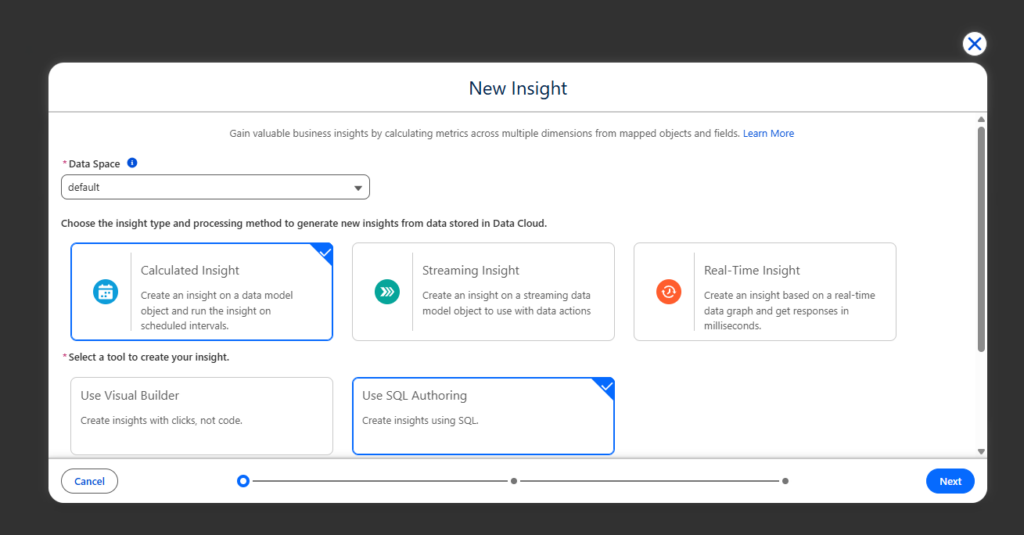Click the 'Create insights with clicks, not code.' text
The image size is (1024, 535).
[x=161, y=421]
